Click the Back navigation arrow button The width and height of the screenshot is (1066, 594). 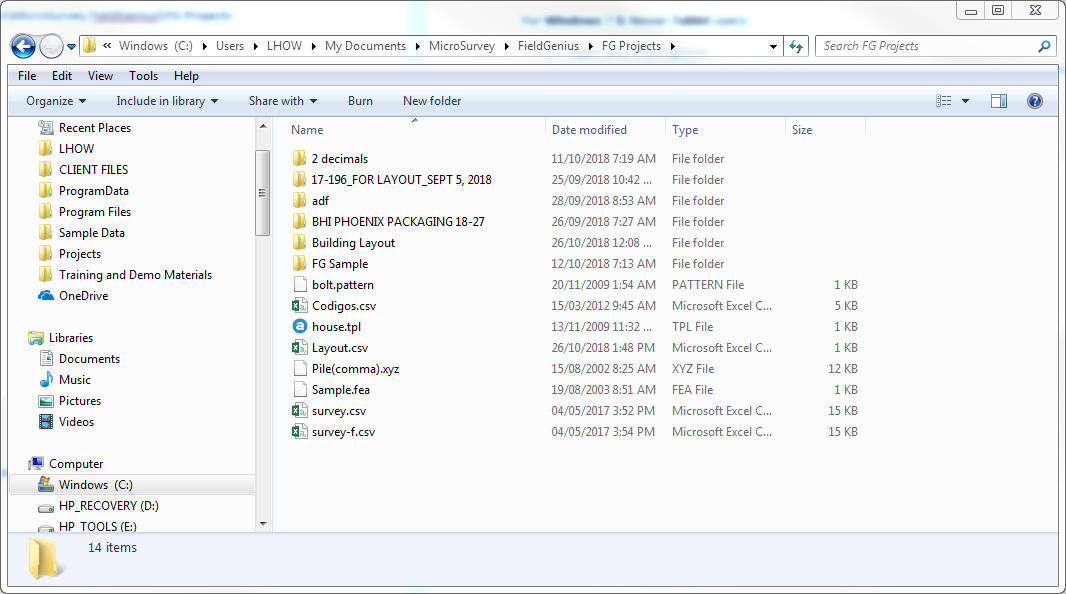click(24, 46)
